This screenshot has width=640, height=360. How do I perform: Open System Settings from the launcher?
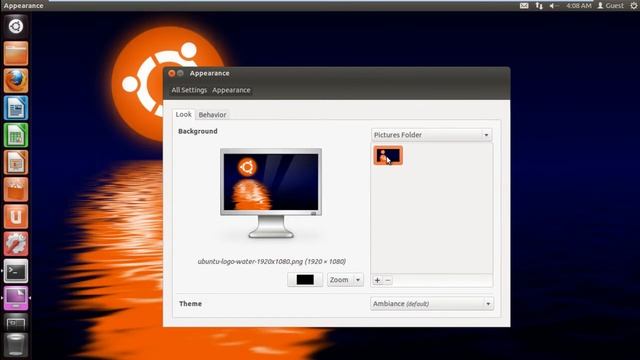click(16, 244)
